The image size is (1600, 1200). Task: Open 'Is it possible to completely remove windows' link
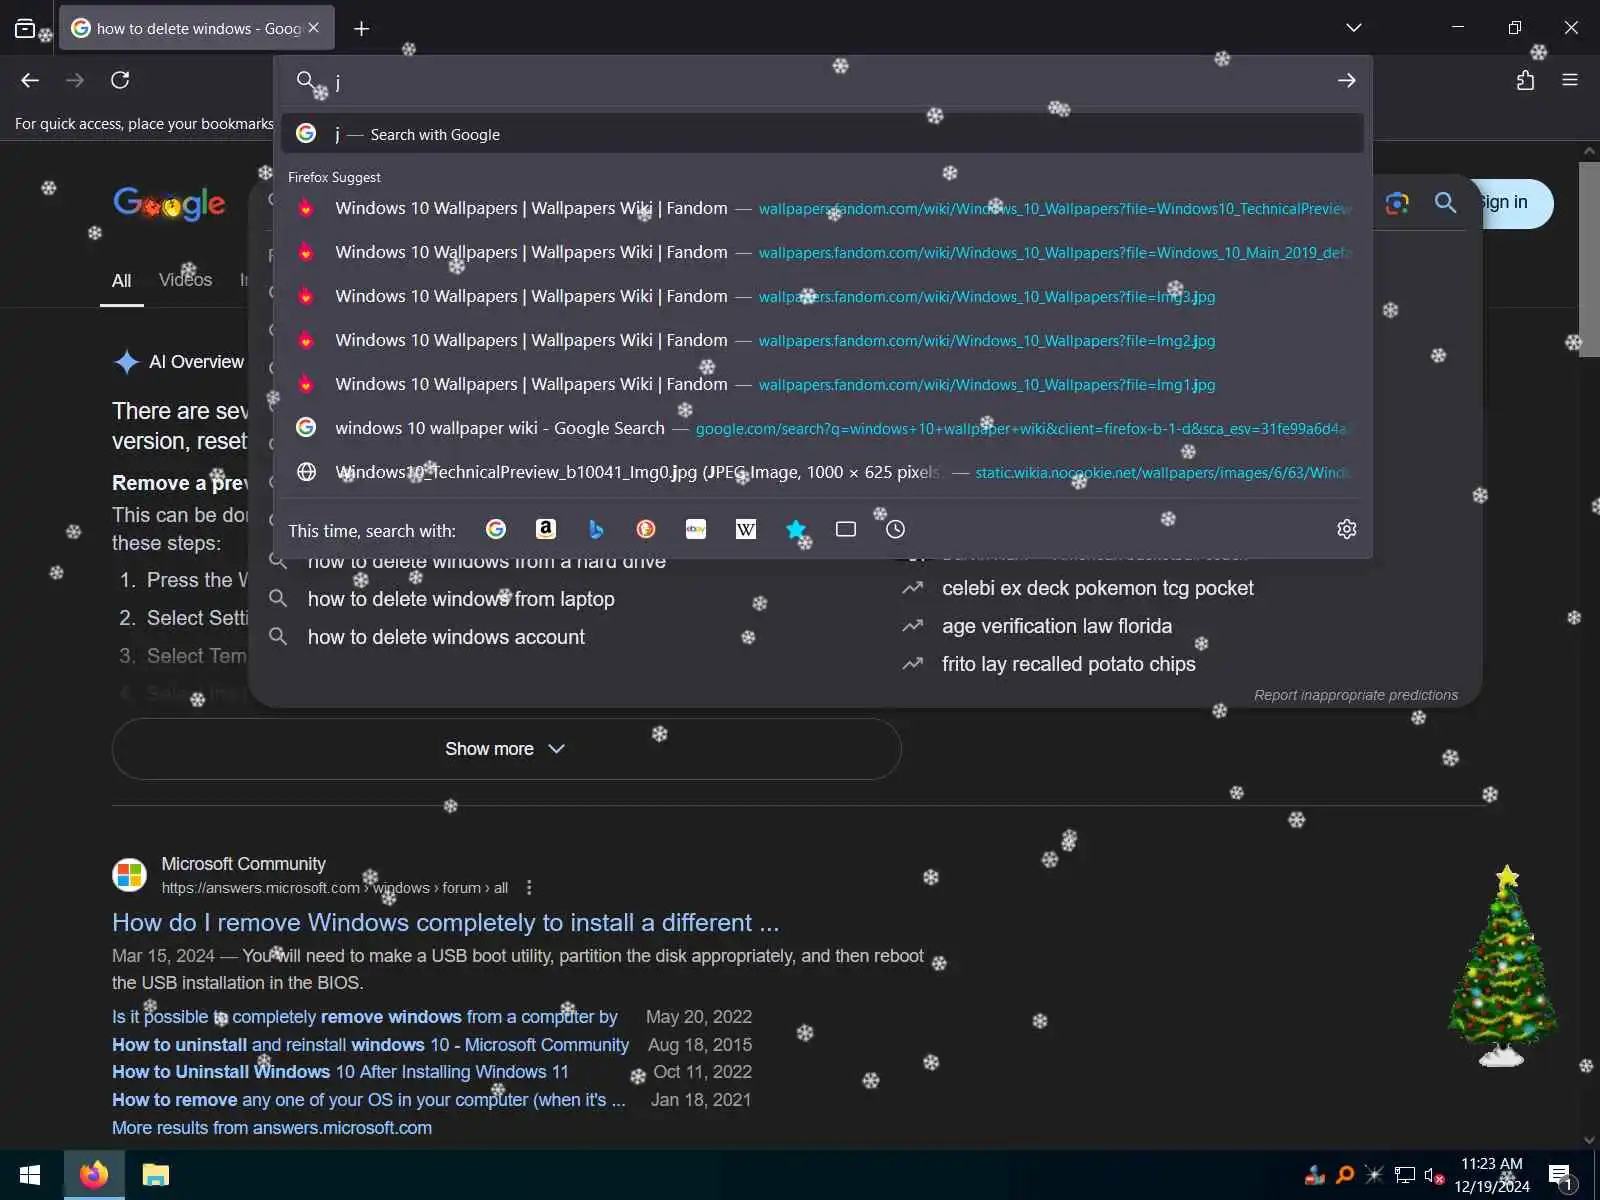(x=365, y=1017)
